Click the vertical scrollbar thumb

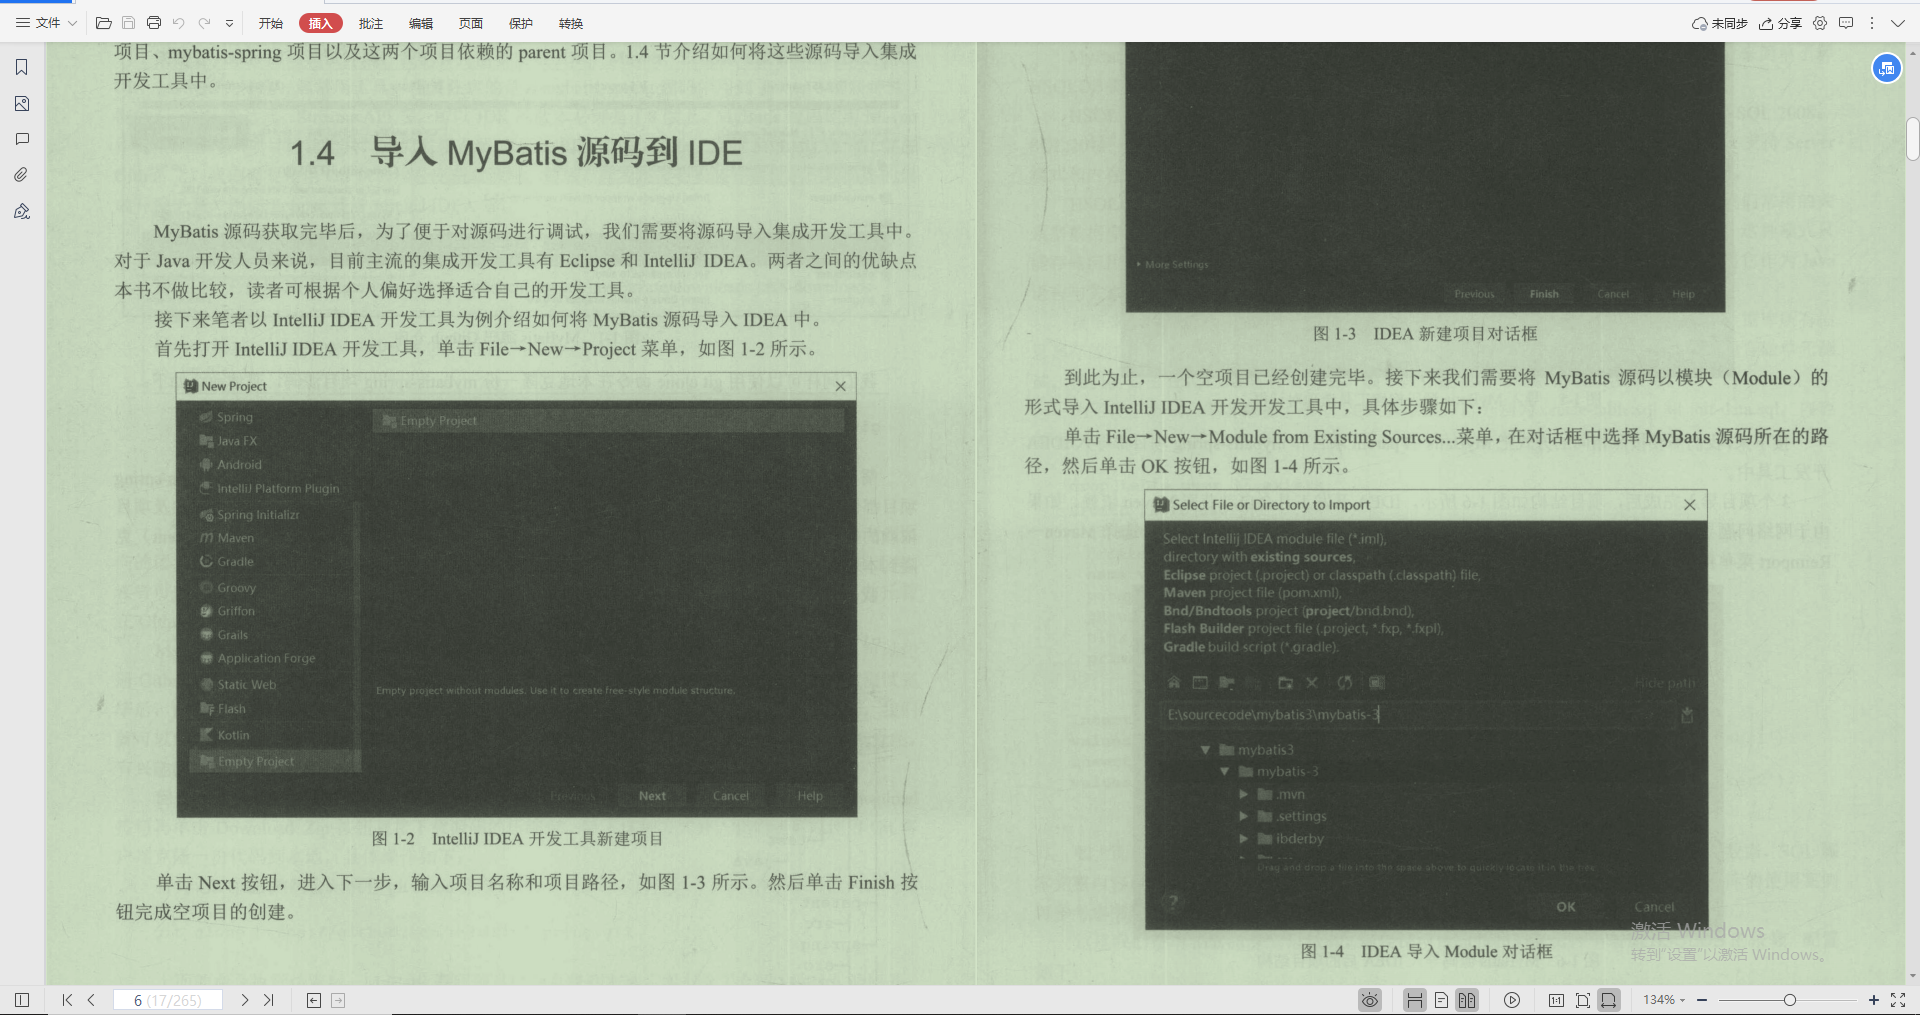[x=1912, y=139]
